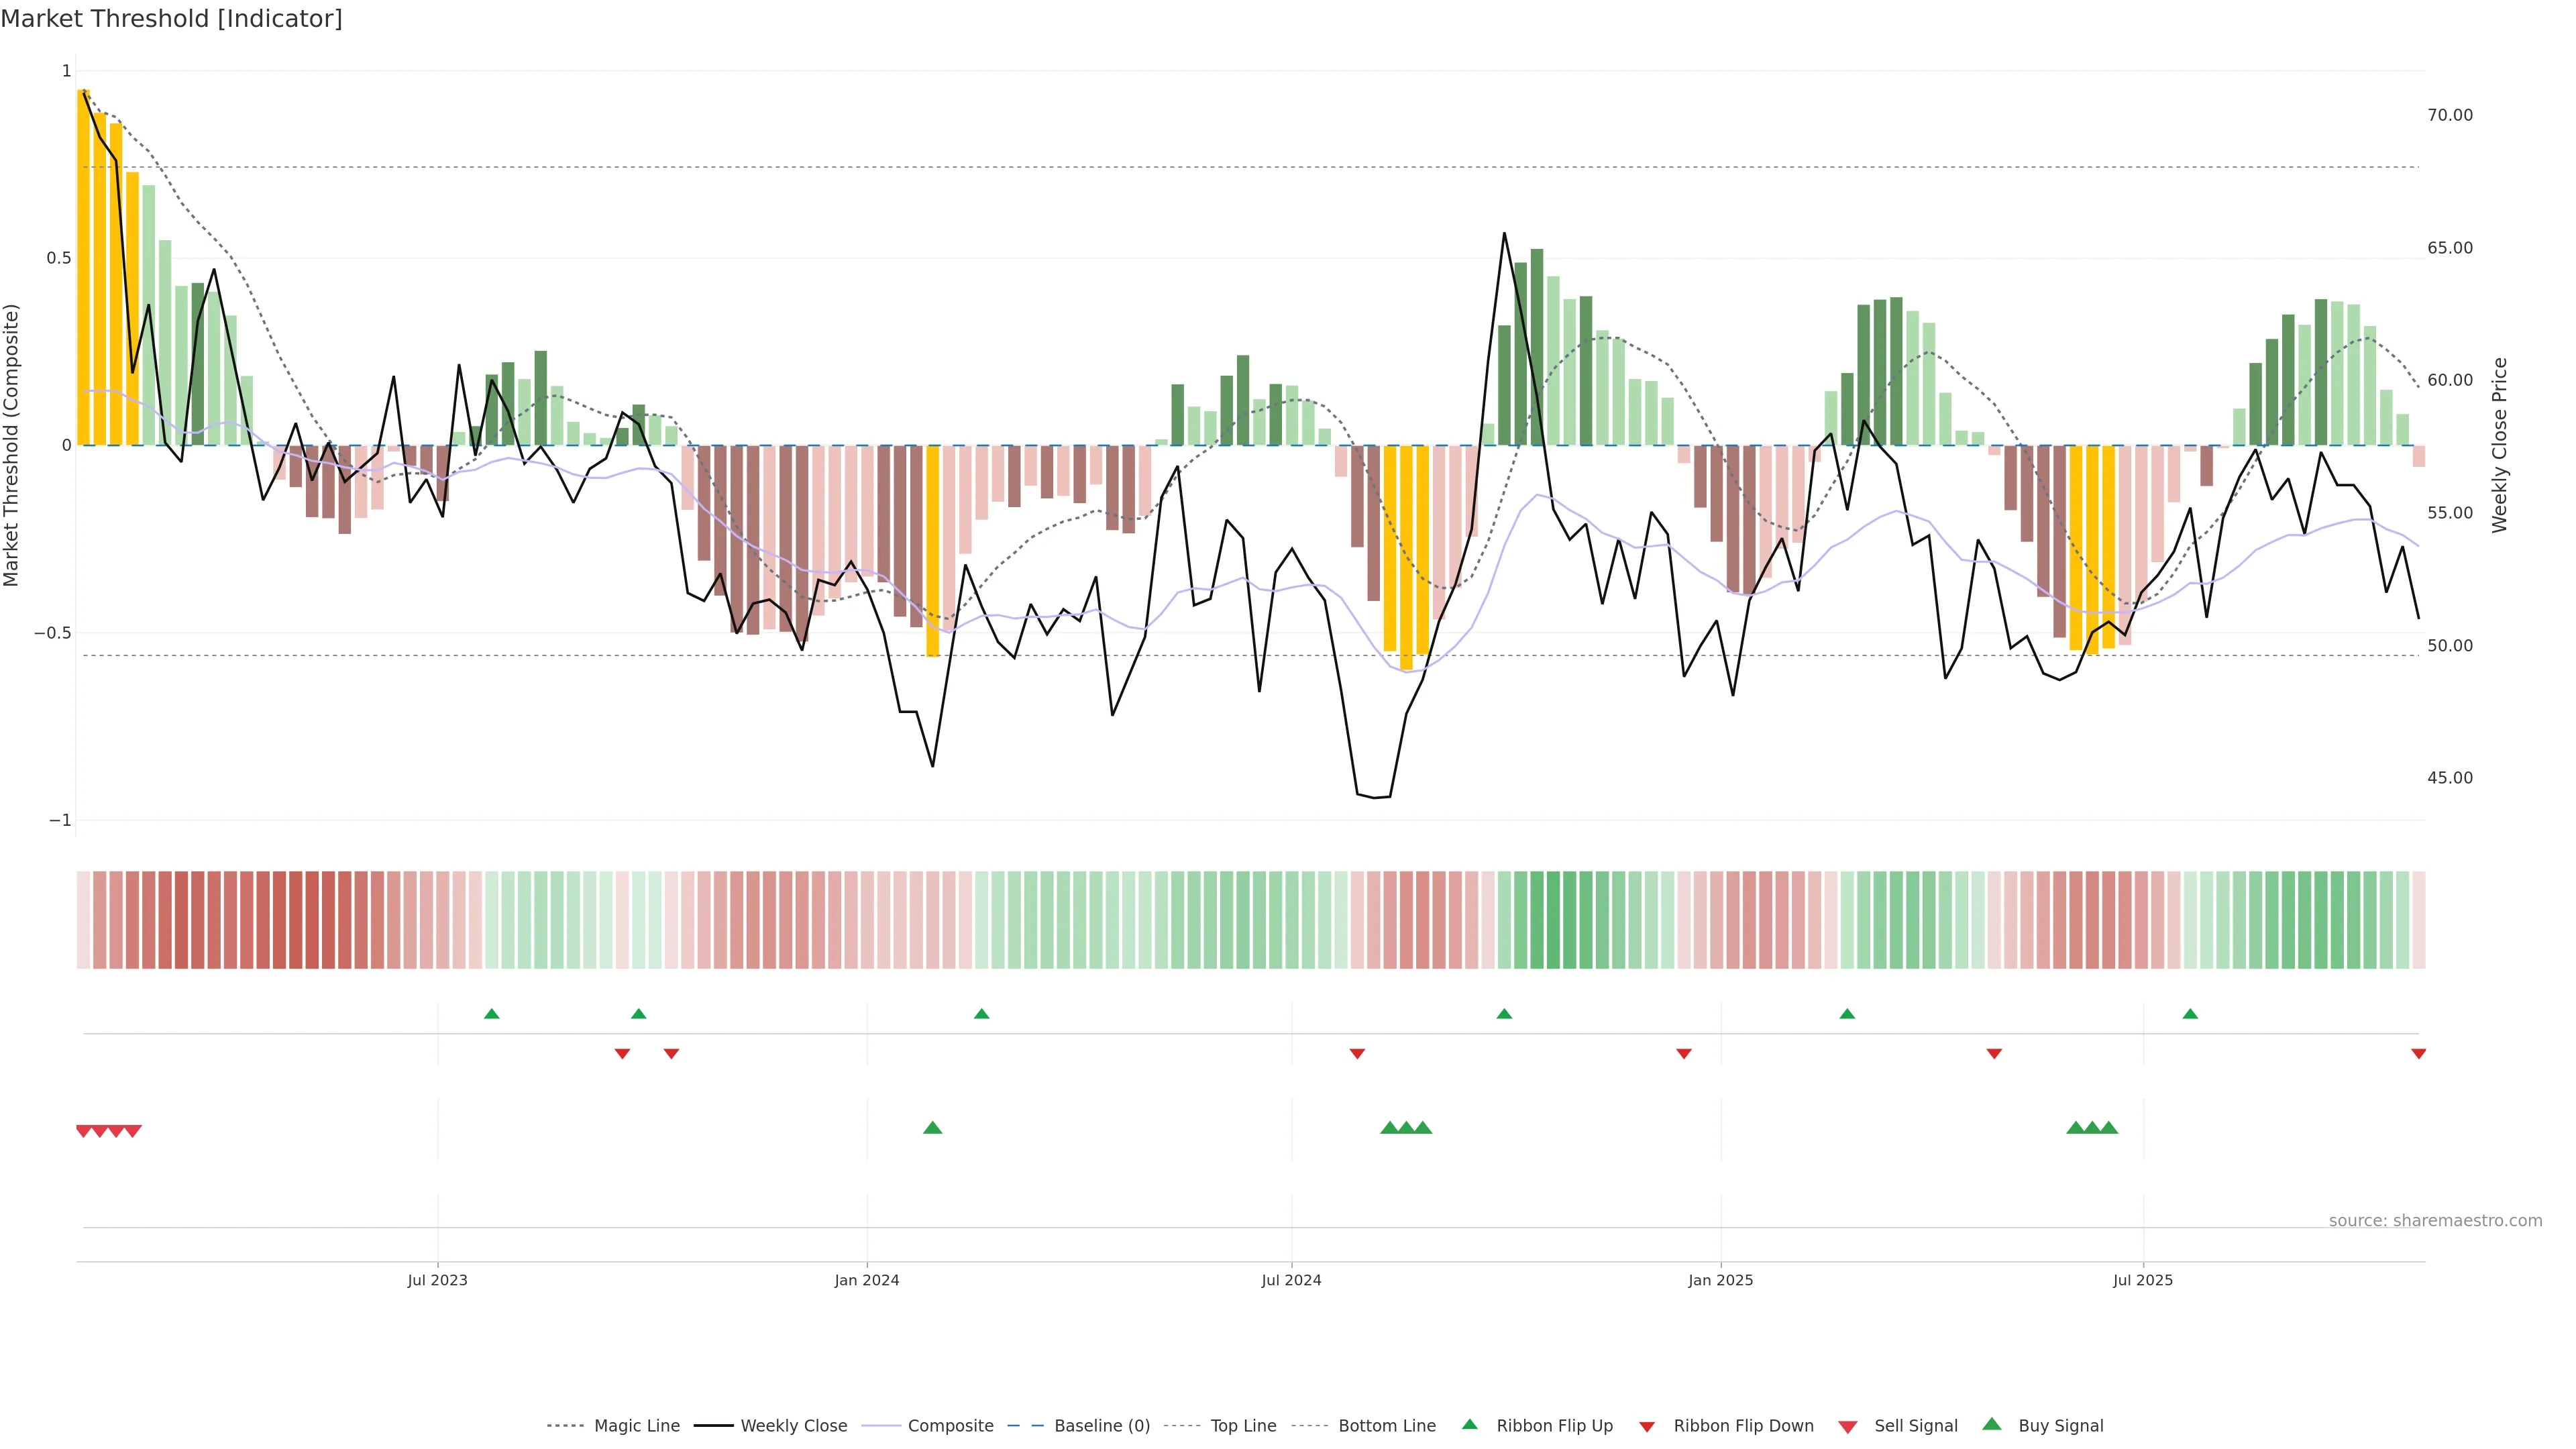
Task: Toggle Weekly Close legend entry
Action: tap(793, 1425)
